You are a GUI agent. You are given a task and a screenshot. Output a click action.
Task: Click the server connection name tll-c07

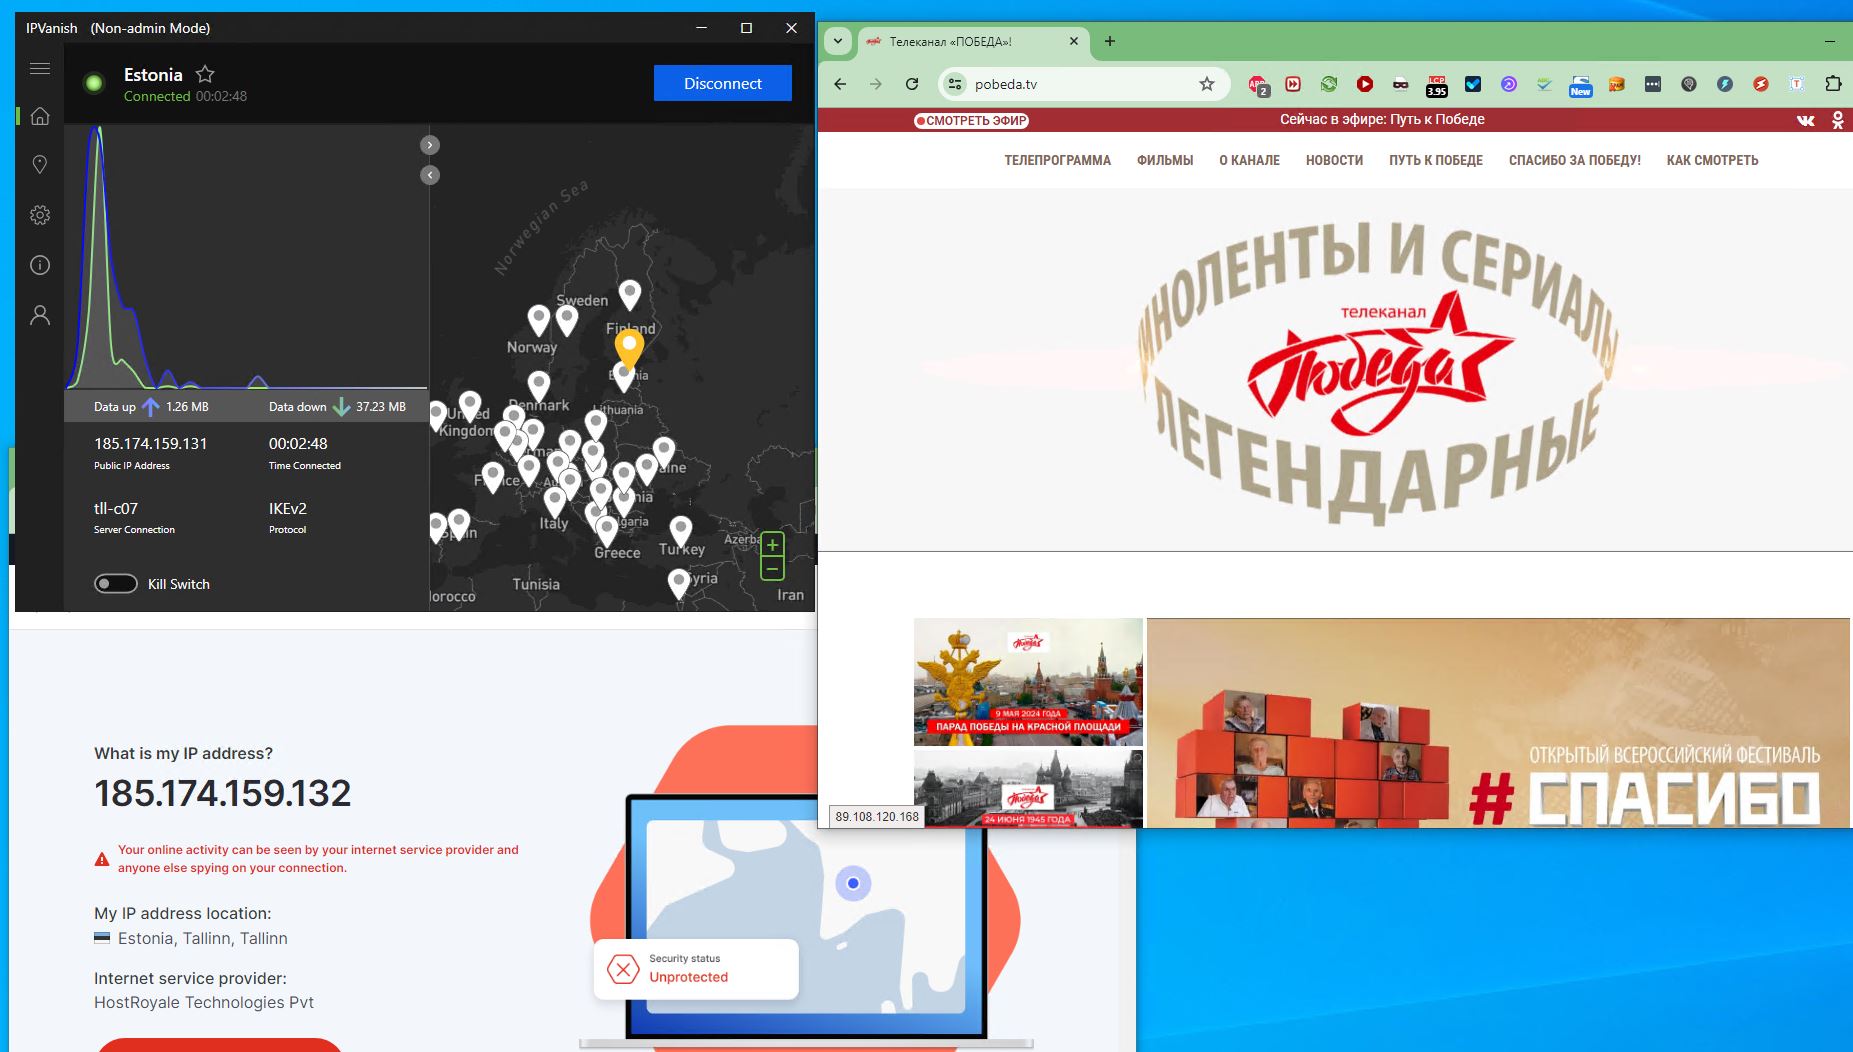click(116, 508)
